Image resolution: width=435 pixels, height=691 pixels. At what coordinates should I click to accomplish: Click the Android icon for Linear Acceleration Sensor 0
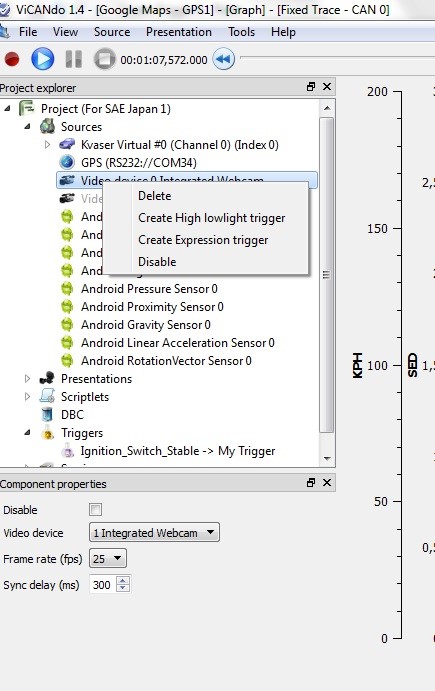[67, 343]
